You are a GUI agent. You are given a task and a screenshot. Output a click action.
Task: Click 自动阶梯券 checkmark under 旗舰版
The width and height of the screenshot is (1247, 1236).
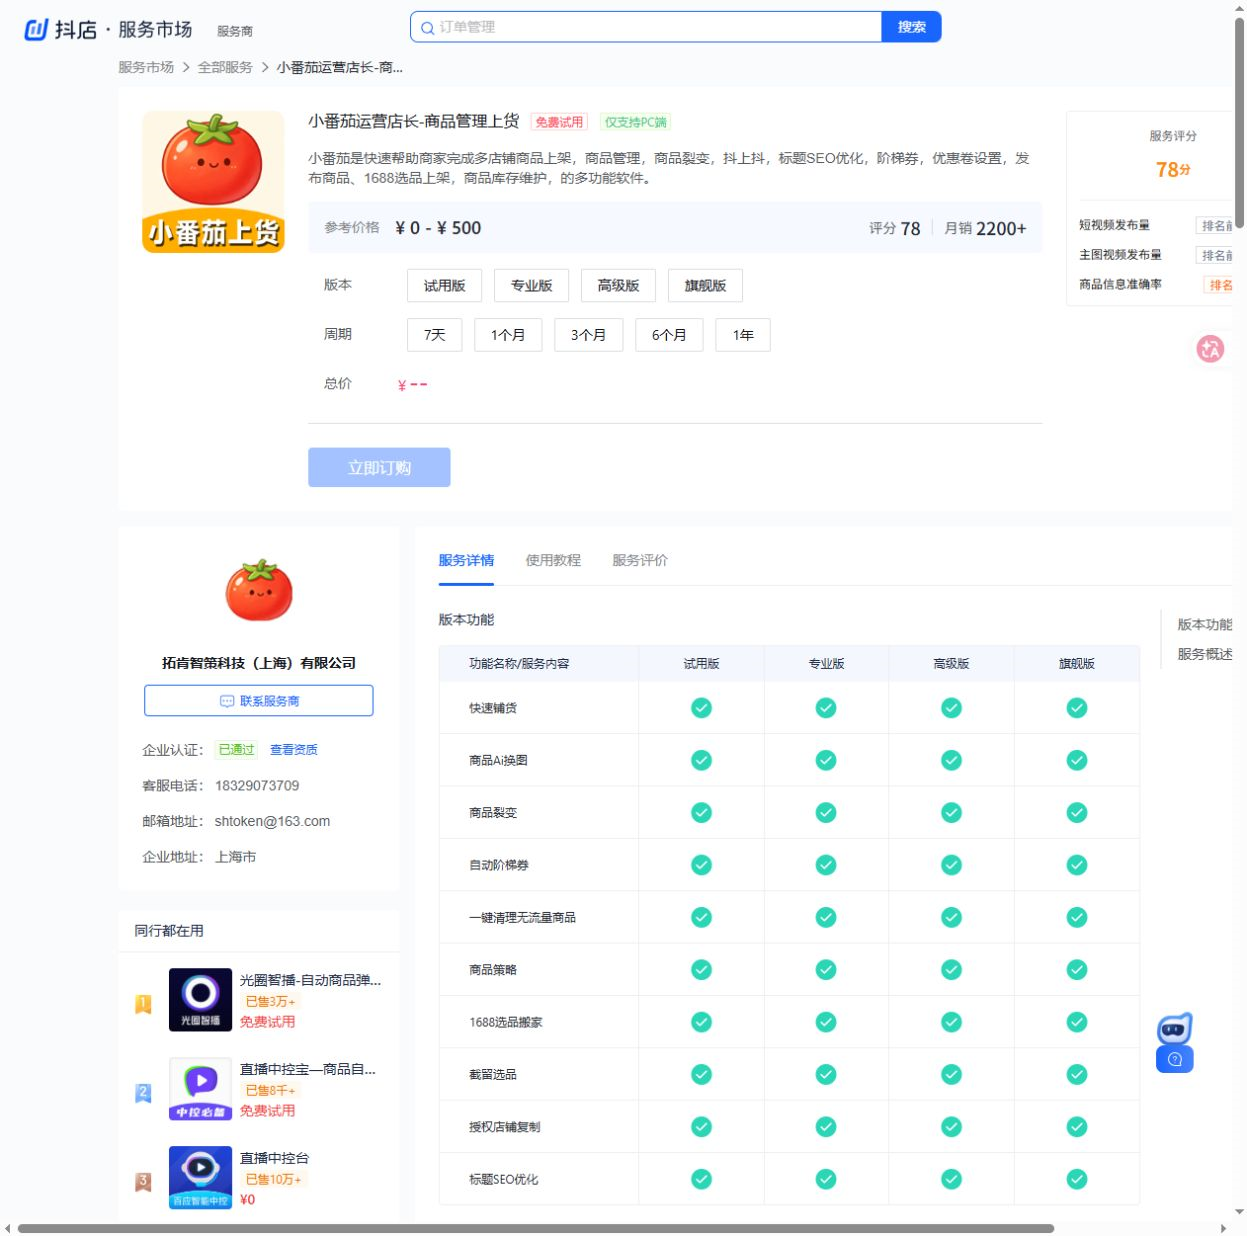point(1077,865)
